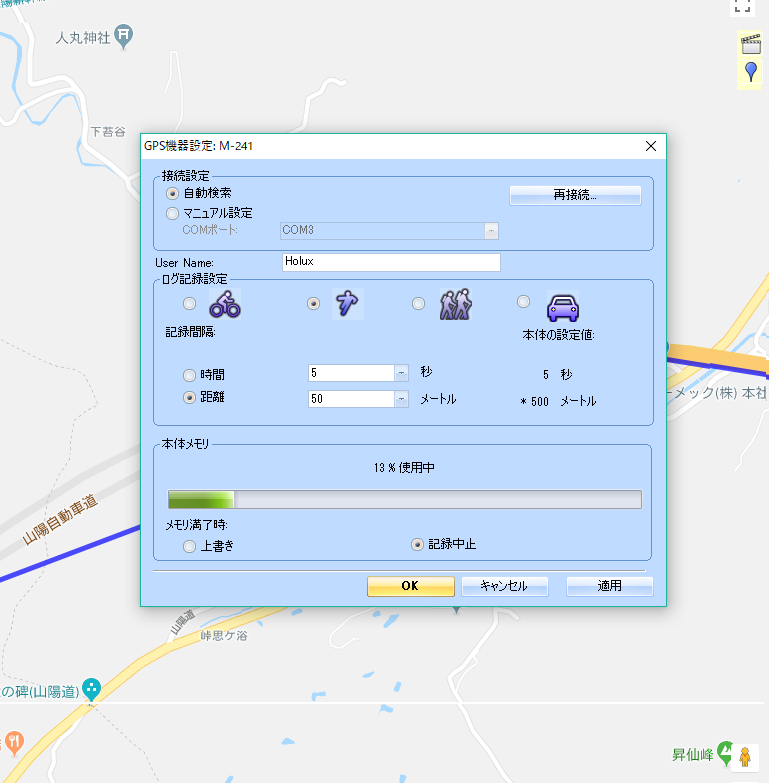
Task: Click the 下苔谷 place label
Action: point(108,132)
